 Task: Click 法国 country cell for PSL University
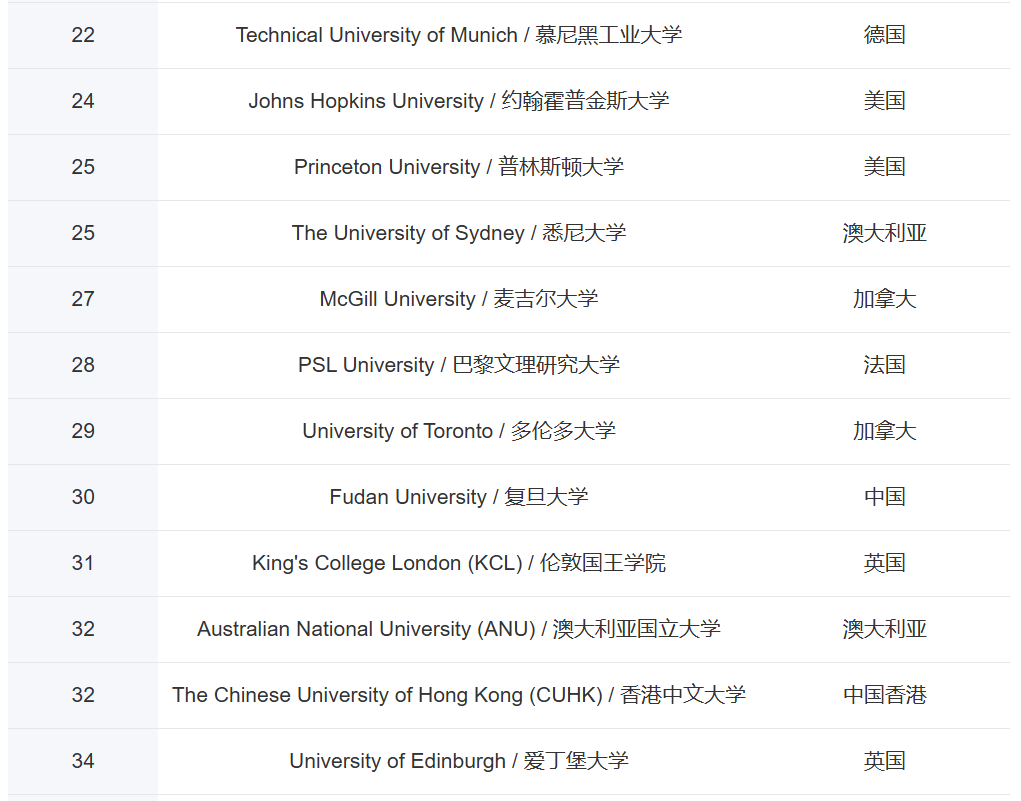[x=884, y=365]
